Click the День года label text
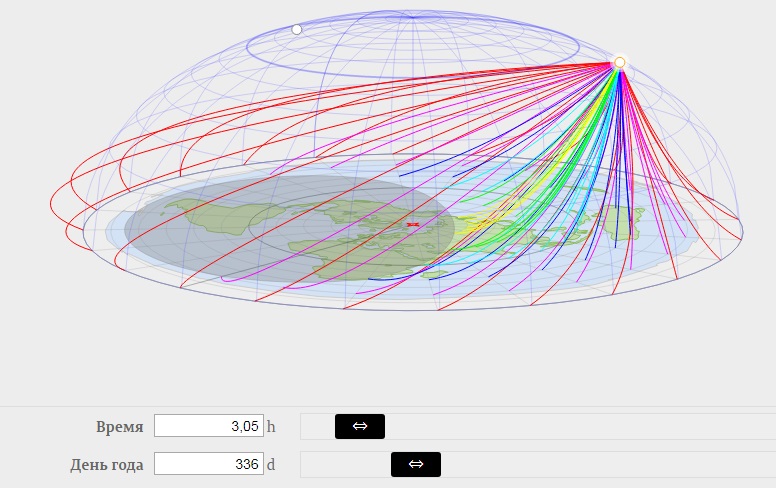The image size is (776, 488). pos(107,465)
